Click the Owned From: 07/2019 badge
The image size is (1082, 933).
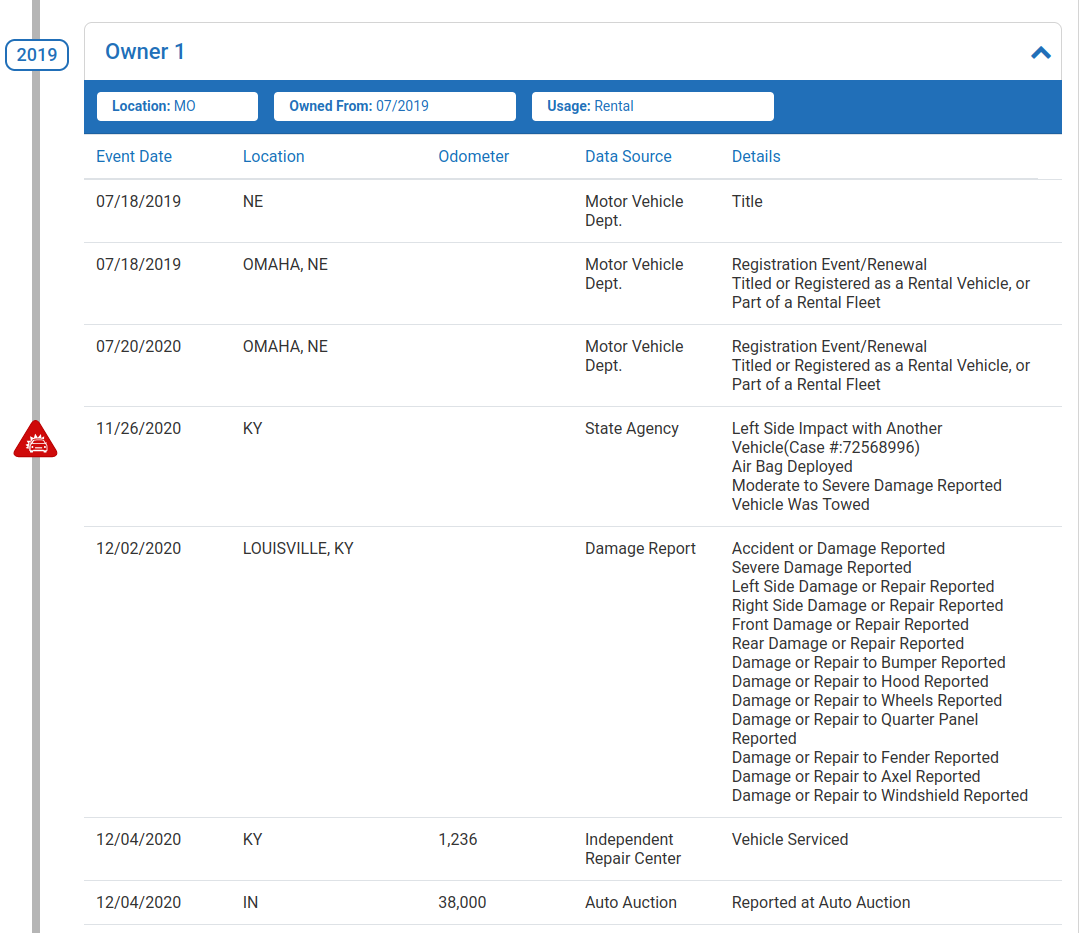[x=395, y=106]
